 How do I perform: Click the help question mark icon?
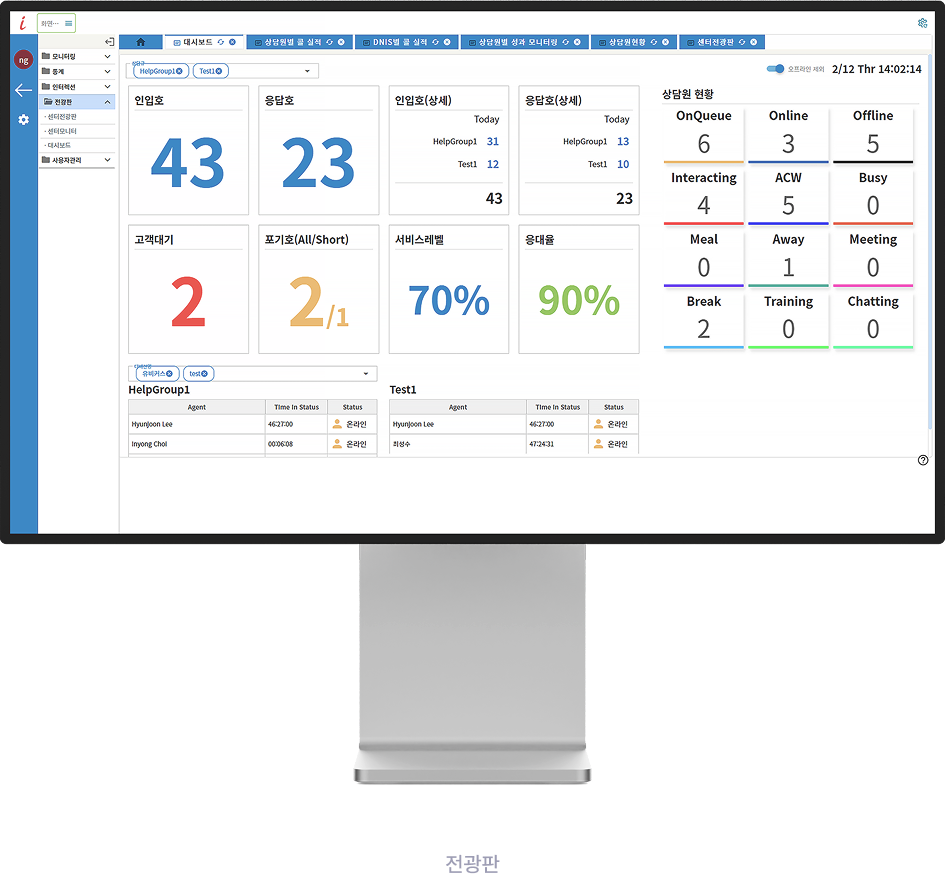(922, 460)
